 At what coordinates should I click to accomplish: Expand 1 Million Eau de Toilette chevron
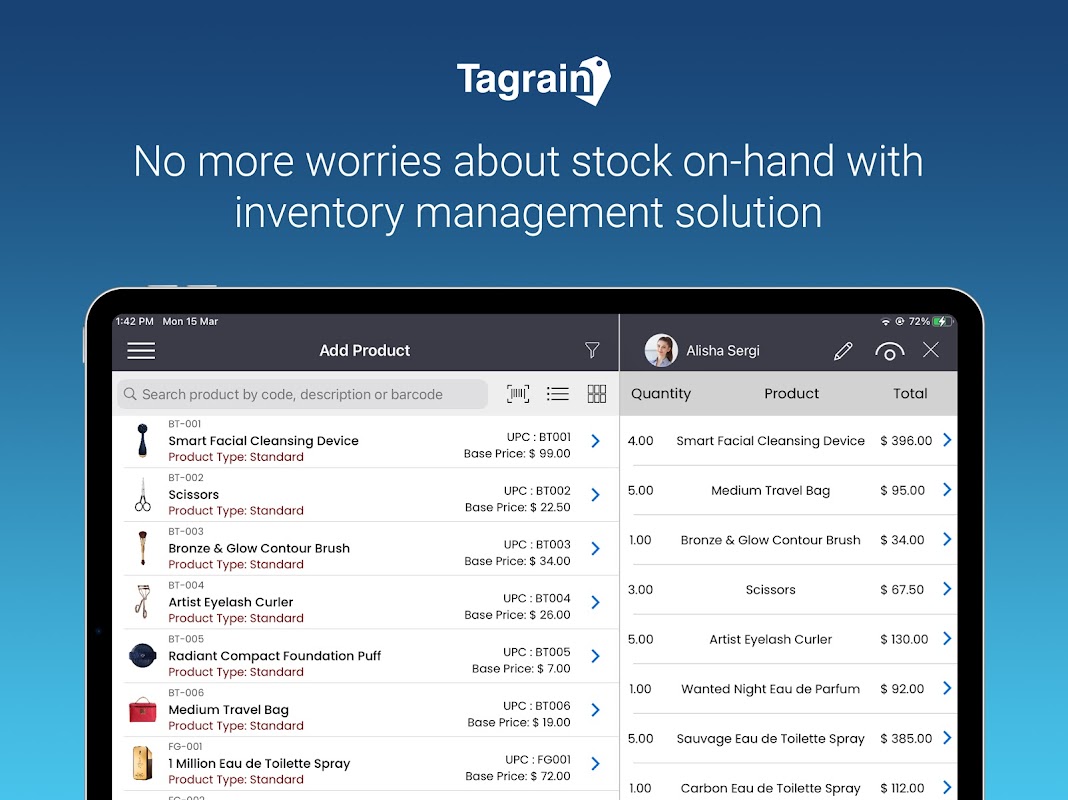coord(595,763)
